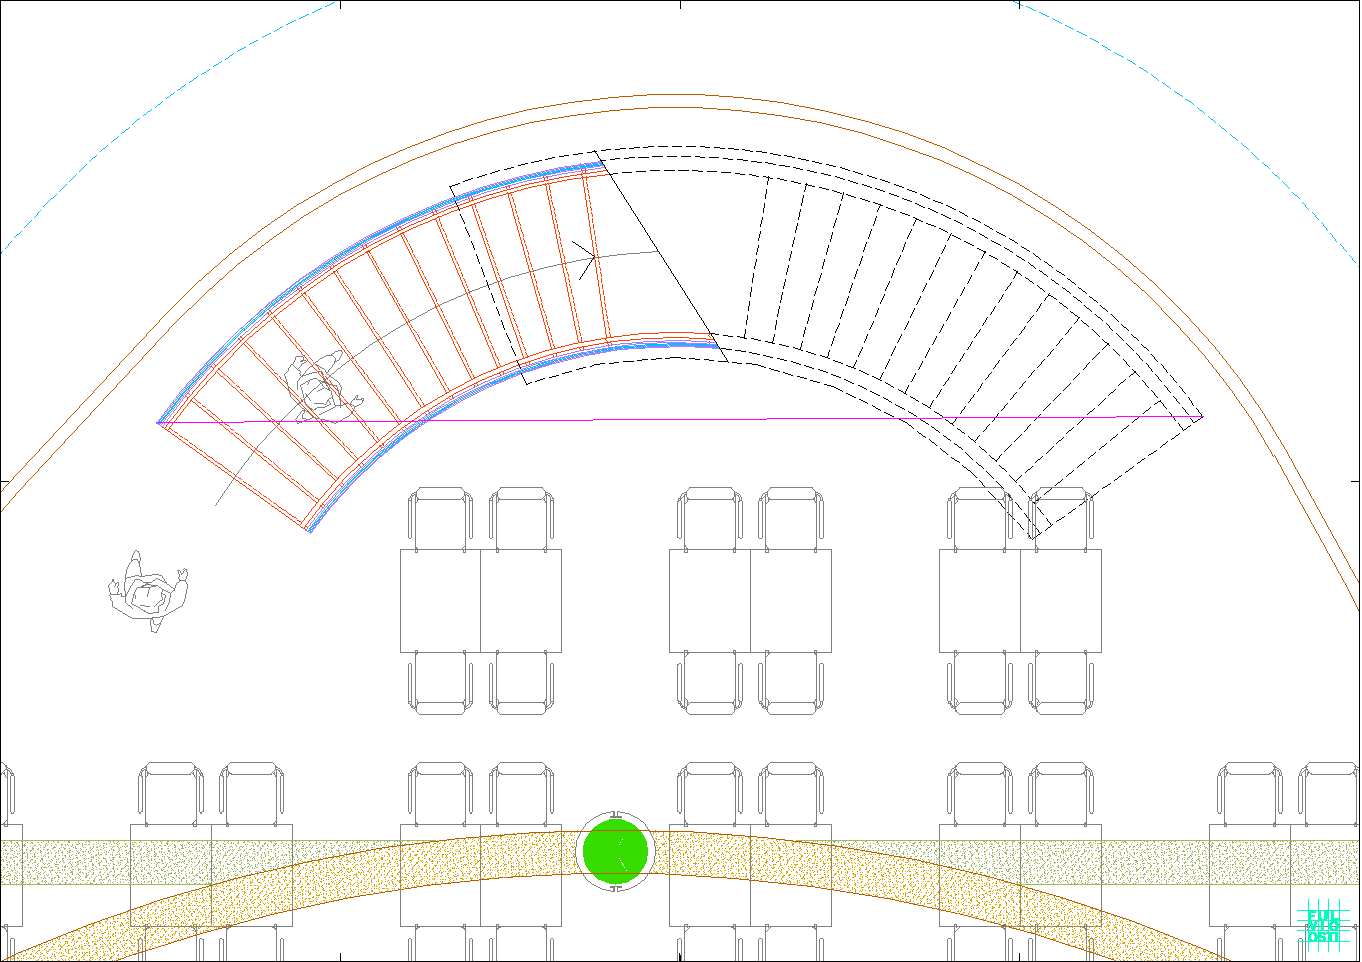Click the person figure standing beside the tables
The width and height of the screenshot is (1362, 962).
coord(148,592)
